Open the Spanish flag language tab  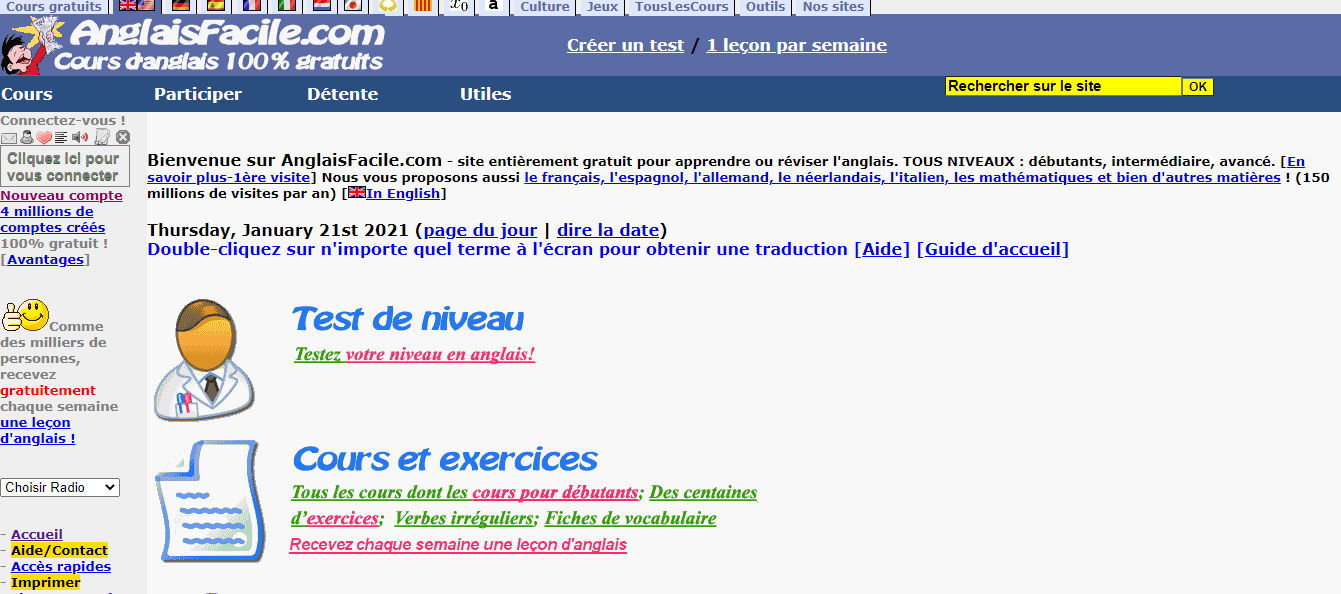coord(216,6)
